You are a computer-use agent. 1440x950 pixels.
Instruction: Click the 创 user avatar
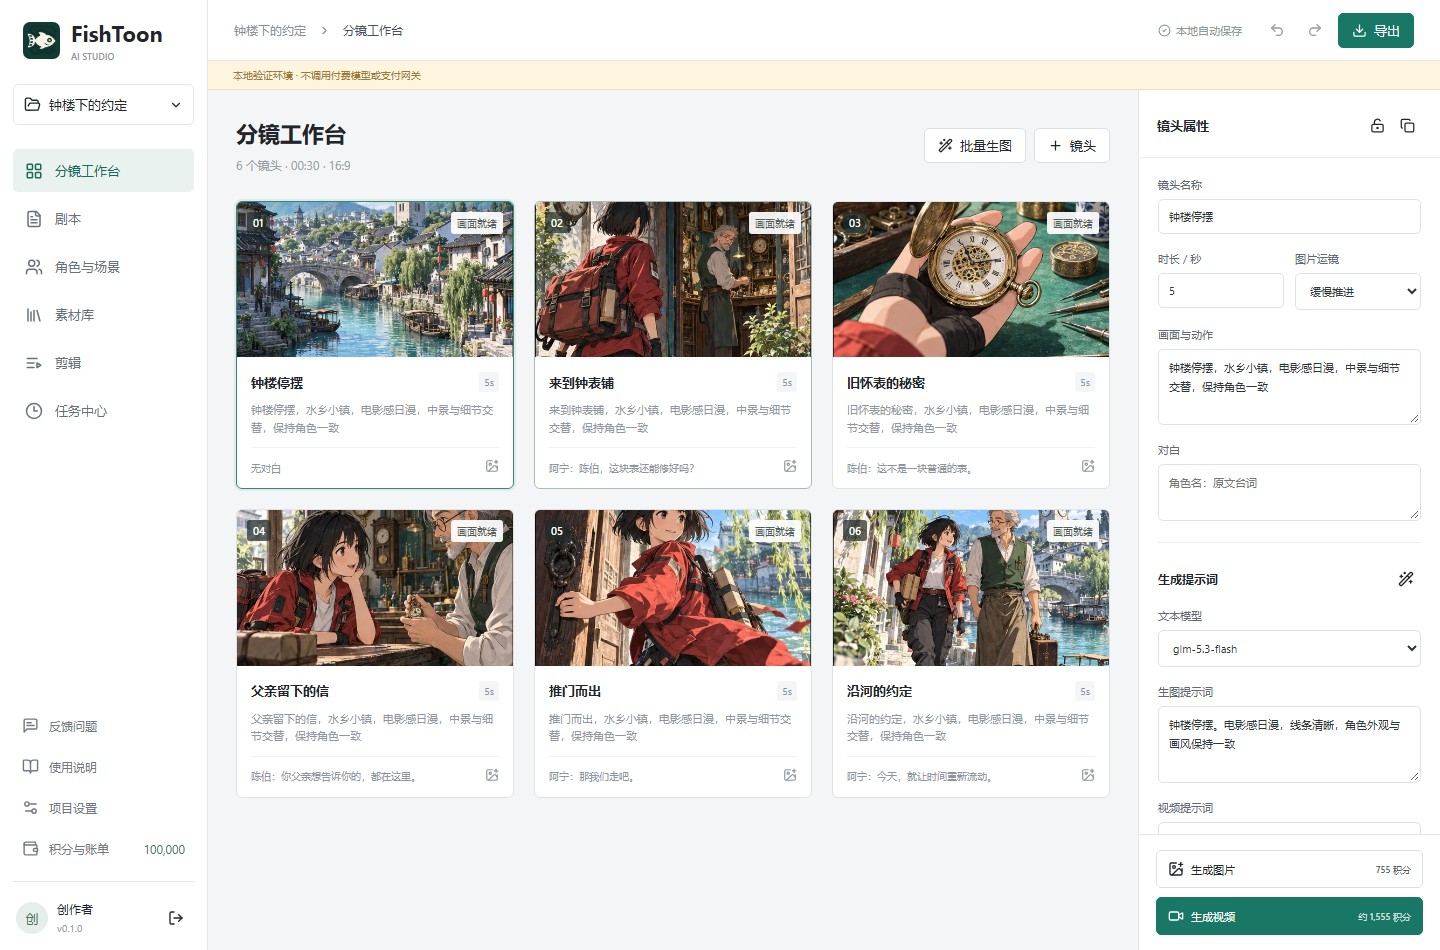pos(32,918)
